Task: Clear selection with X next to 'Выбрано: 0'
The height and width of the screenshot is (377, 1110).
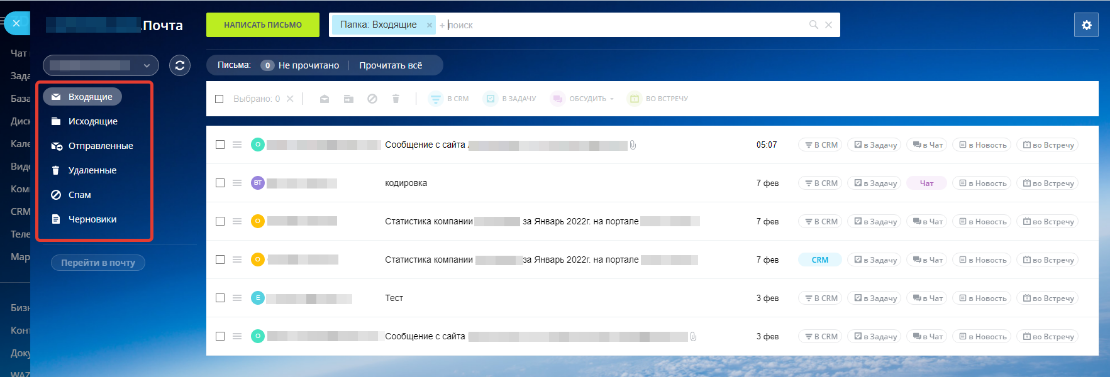Action: point(290,99)
